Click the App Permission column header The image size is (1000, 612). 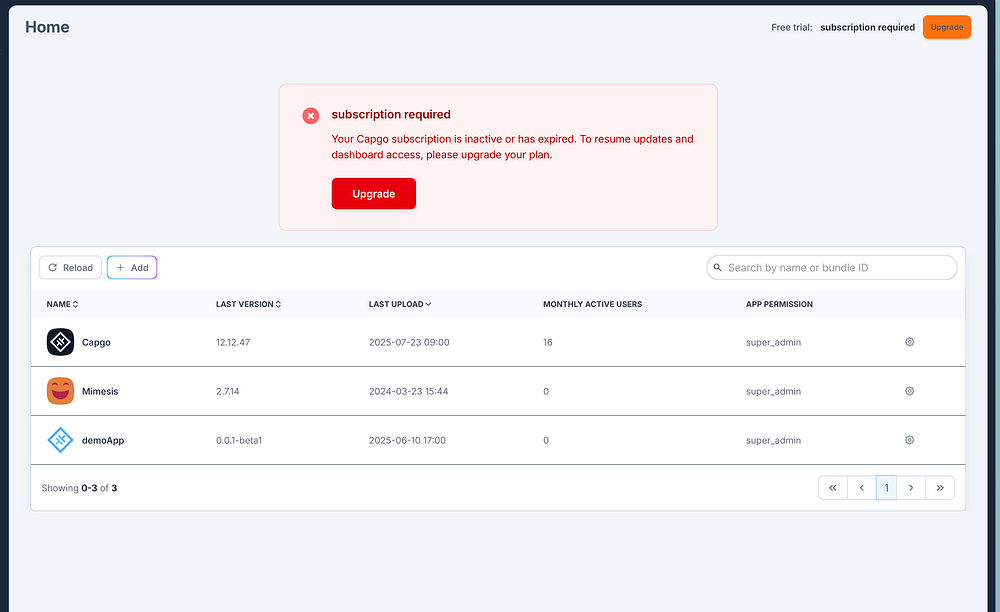779,304
